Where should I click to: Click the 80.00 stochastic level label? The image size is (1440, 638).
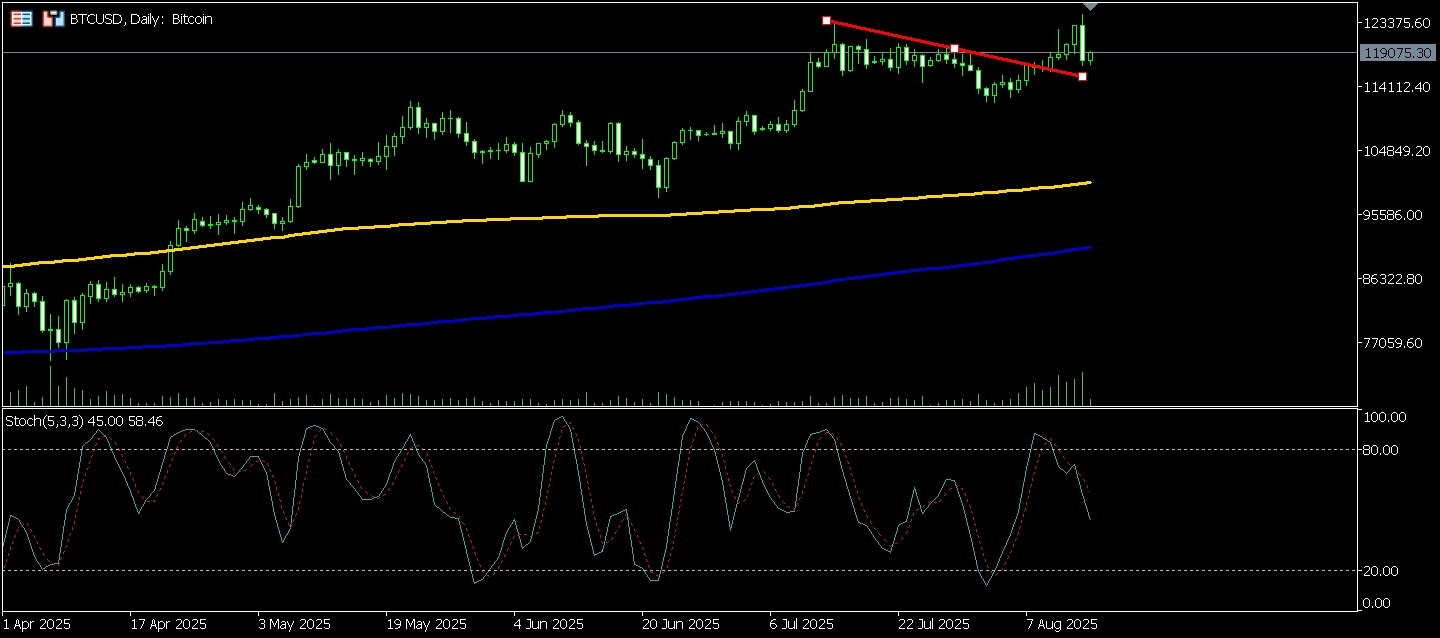click(1380, 450)
